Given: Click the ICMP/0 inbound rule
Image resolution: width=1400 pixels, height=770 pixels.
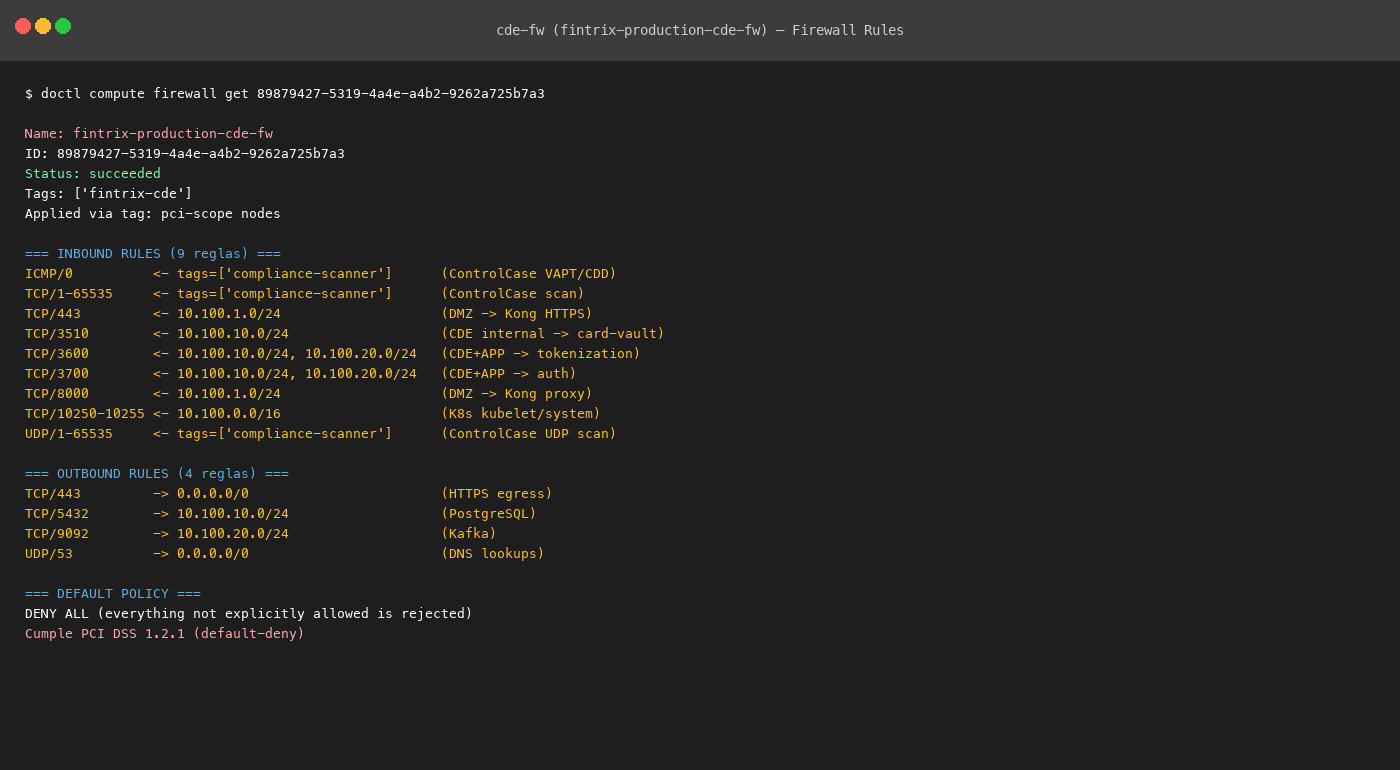Looking at the screenshot, I should tap(321, 273).
